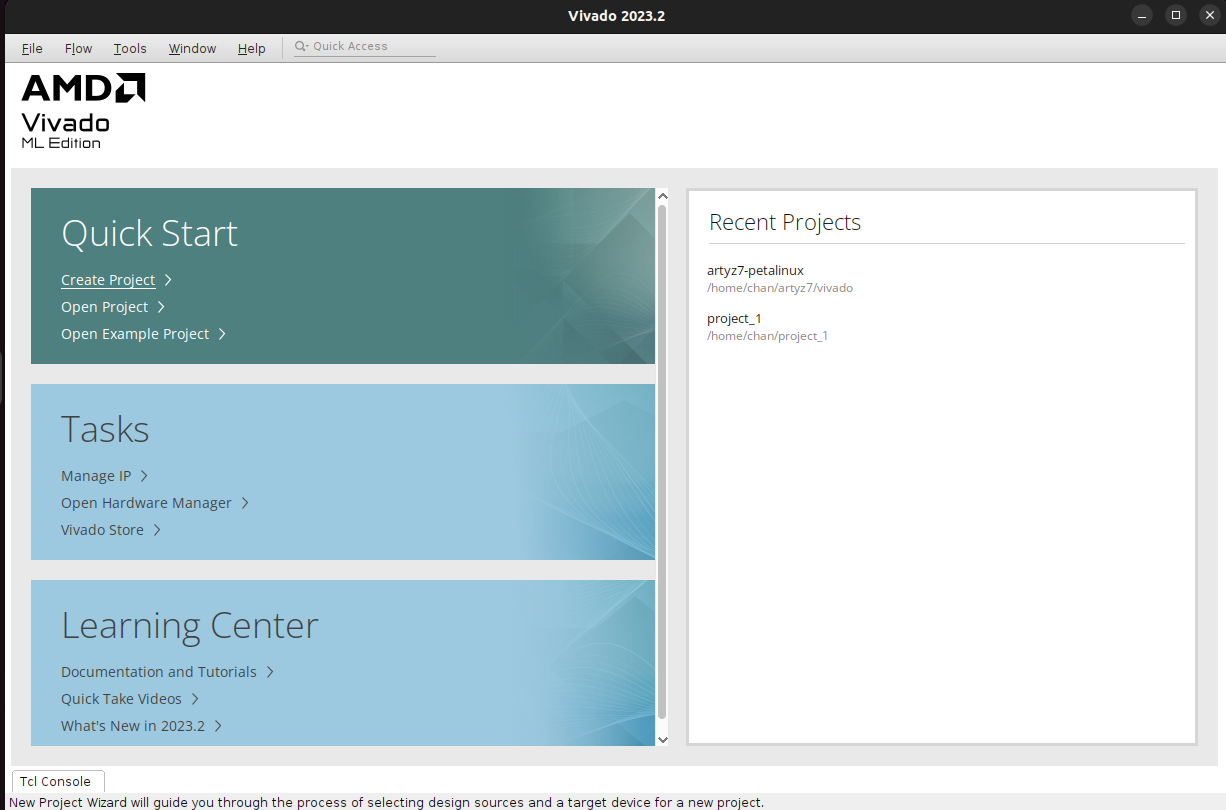
Task: Click the Open Project link
Action: click(x=104, y=307)
